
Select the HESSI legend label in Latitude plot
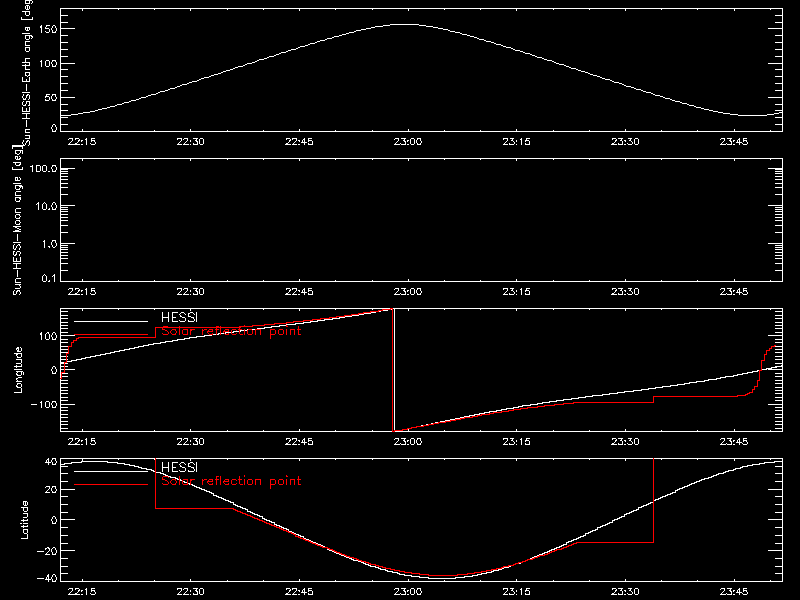pos(179,467)
